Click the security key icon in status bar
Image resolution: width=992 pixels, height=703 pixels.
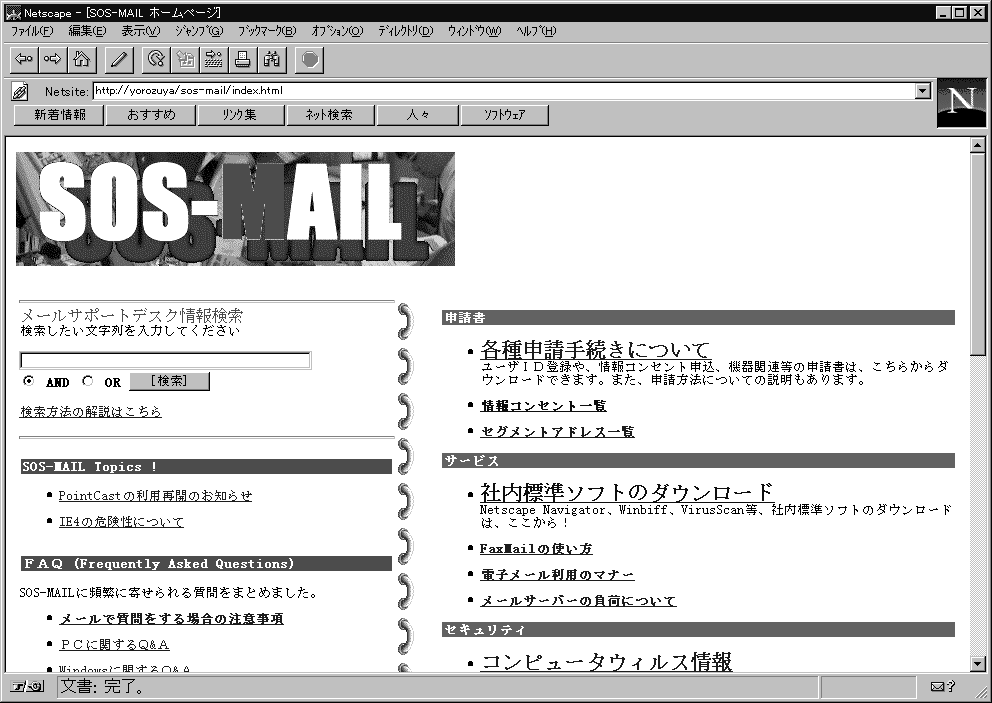click(x=27, y=686)
